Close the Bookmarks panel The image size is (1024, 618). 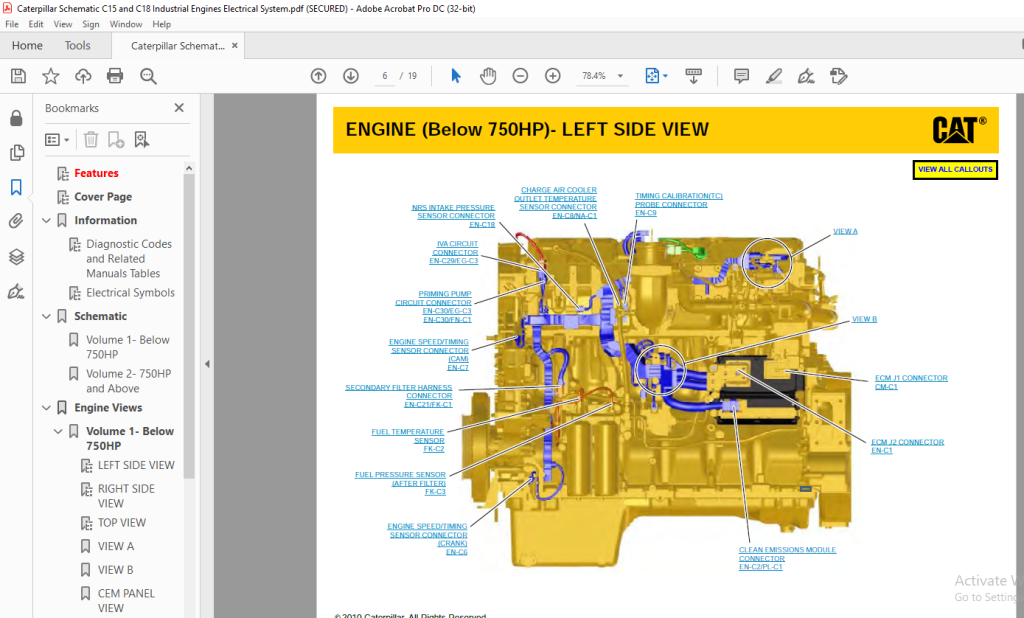[179, 108]
